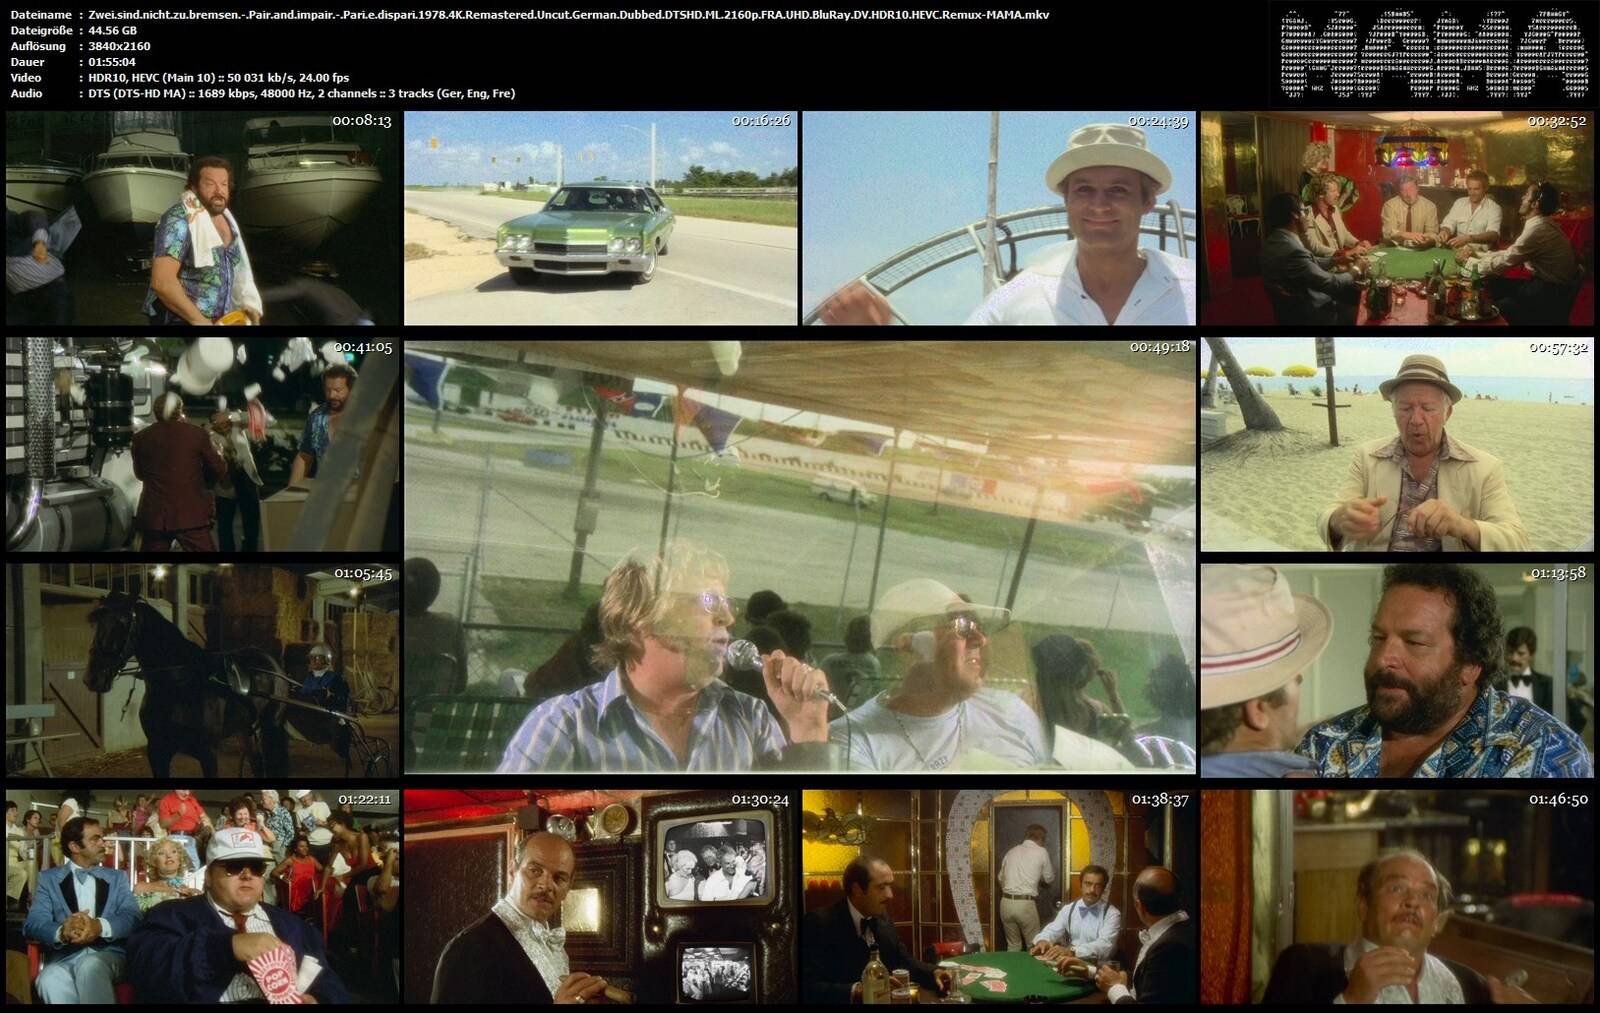Click the 00:49:18 timestamp label
Screen dimensions: 1600x1013
[x=1160, y=347]
